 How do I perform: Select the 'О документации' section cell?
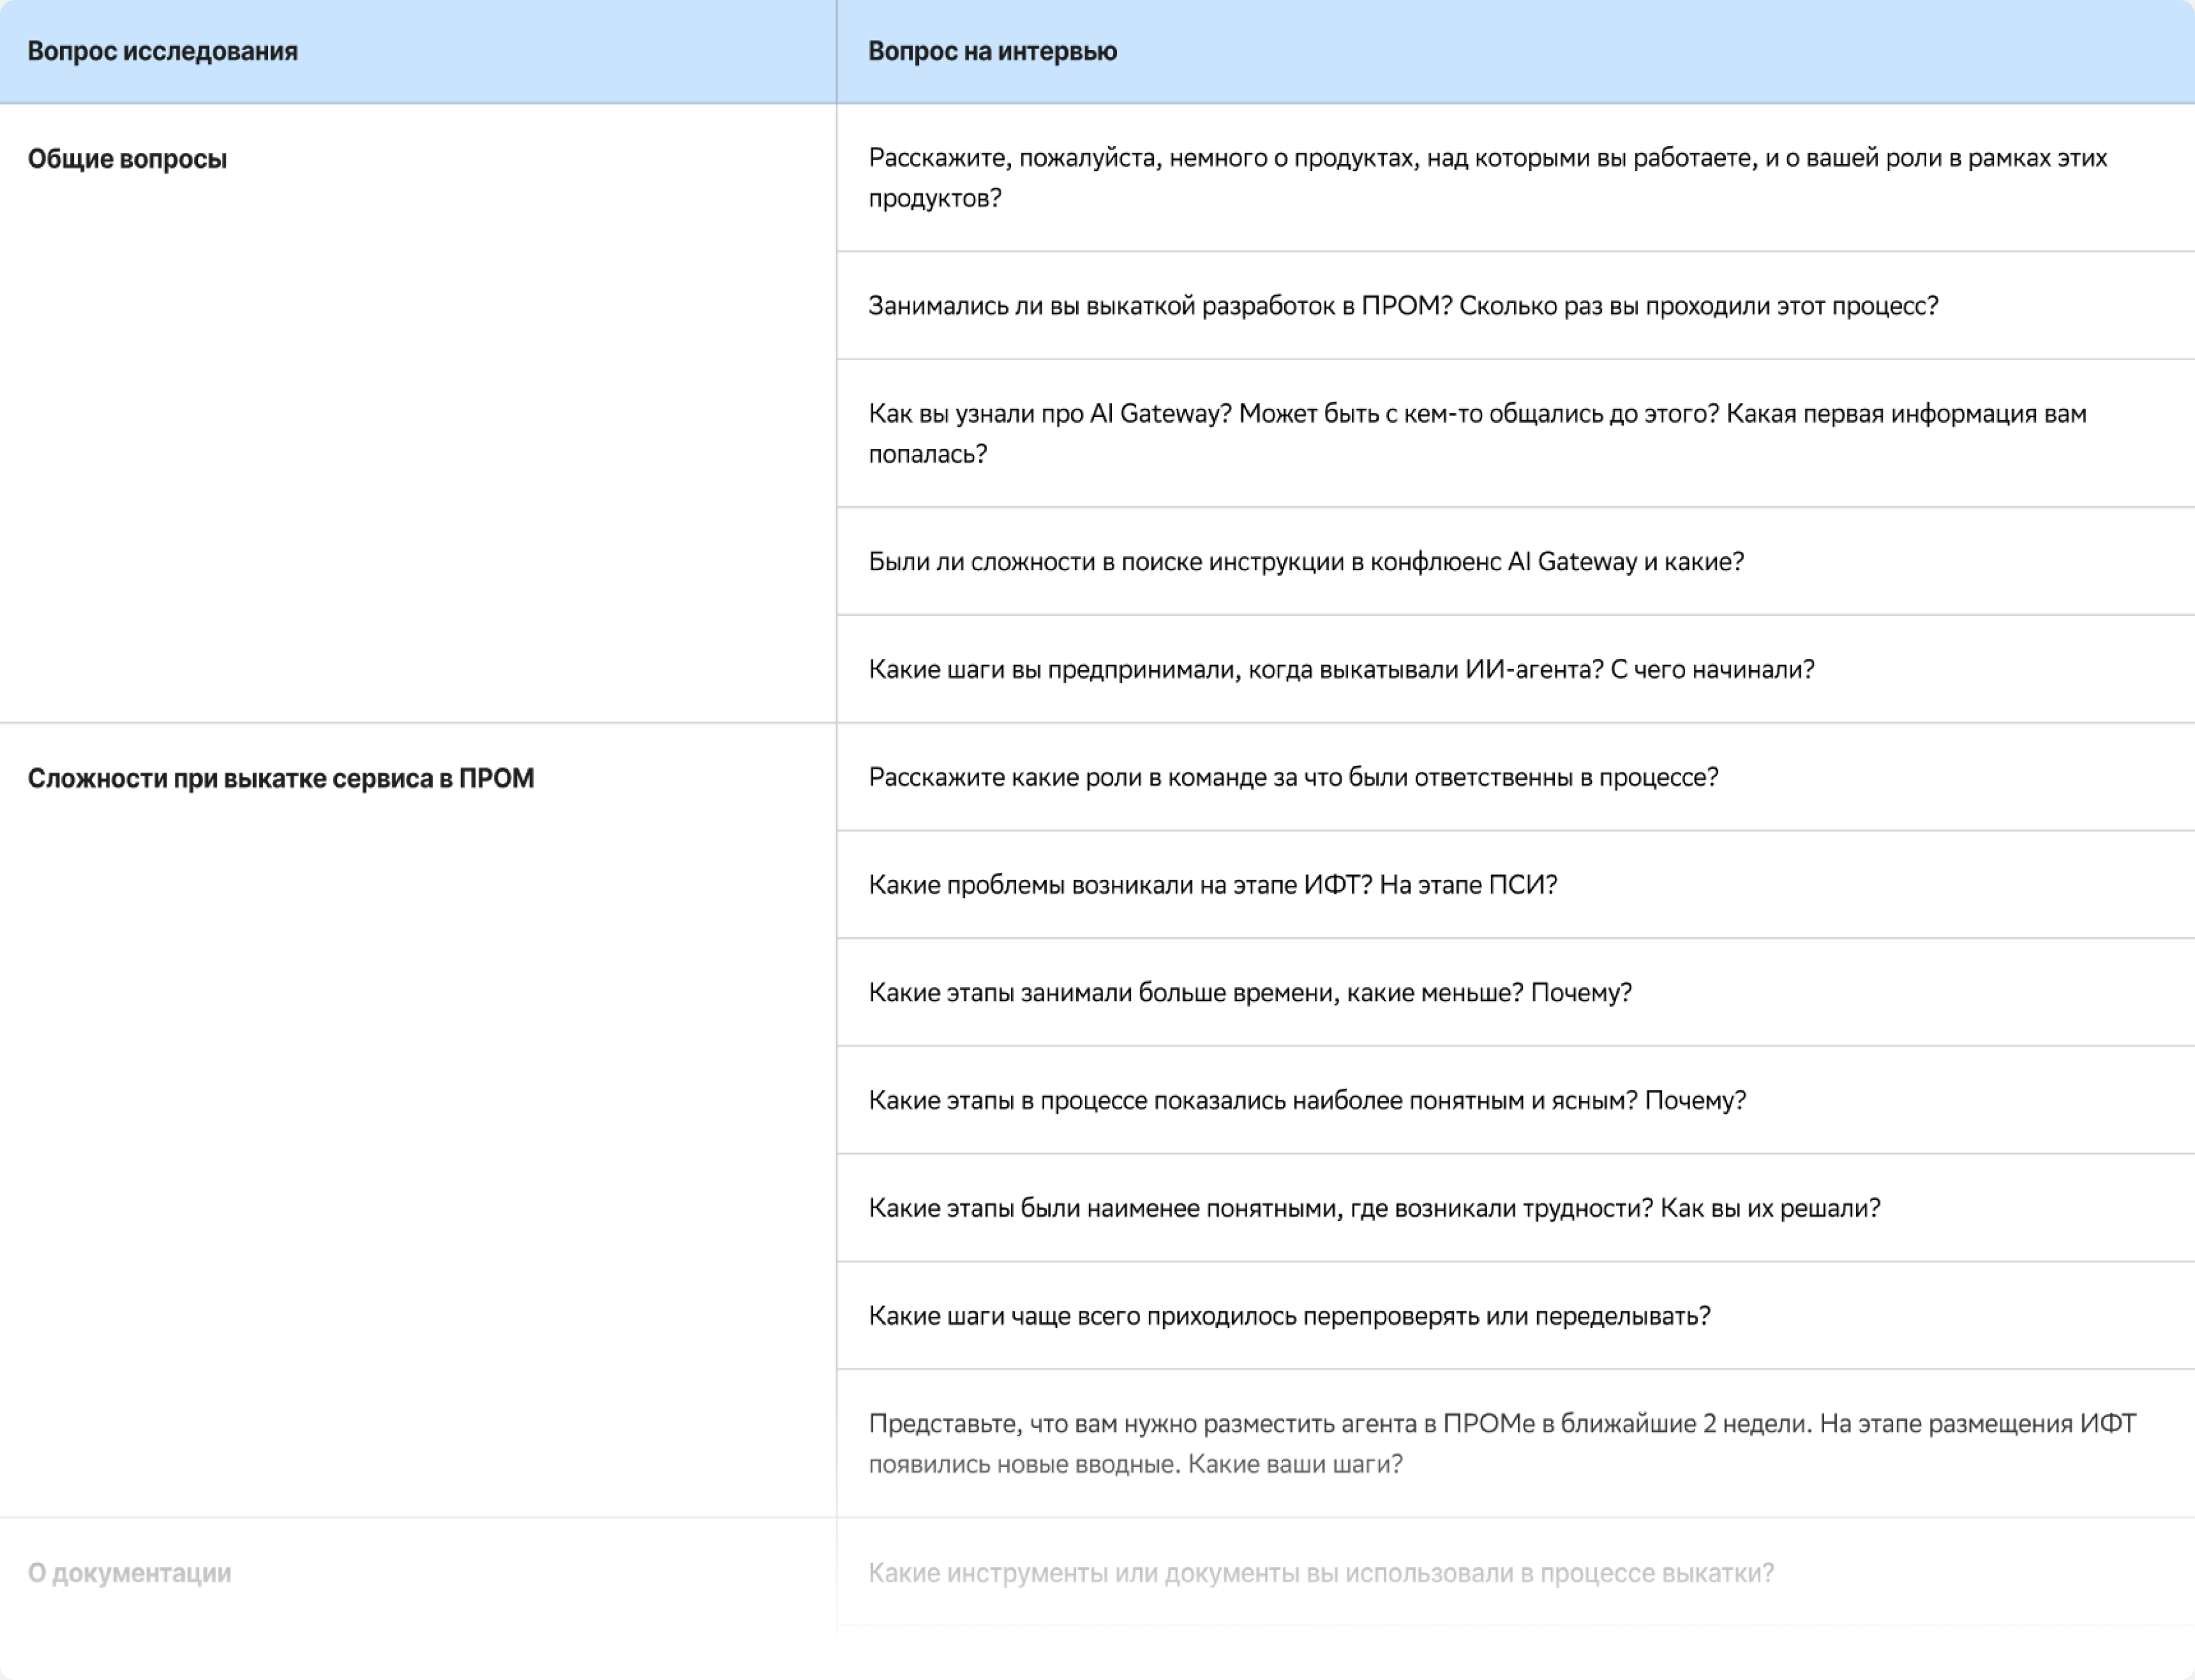point(130,1573)
